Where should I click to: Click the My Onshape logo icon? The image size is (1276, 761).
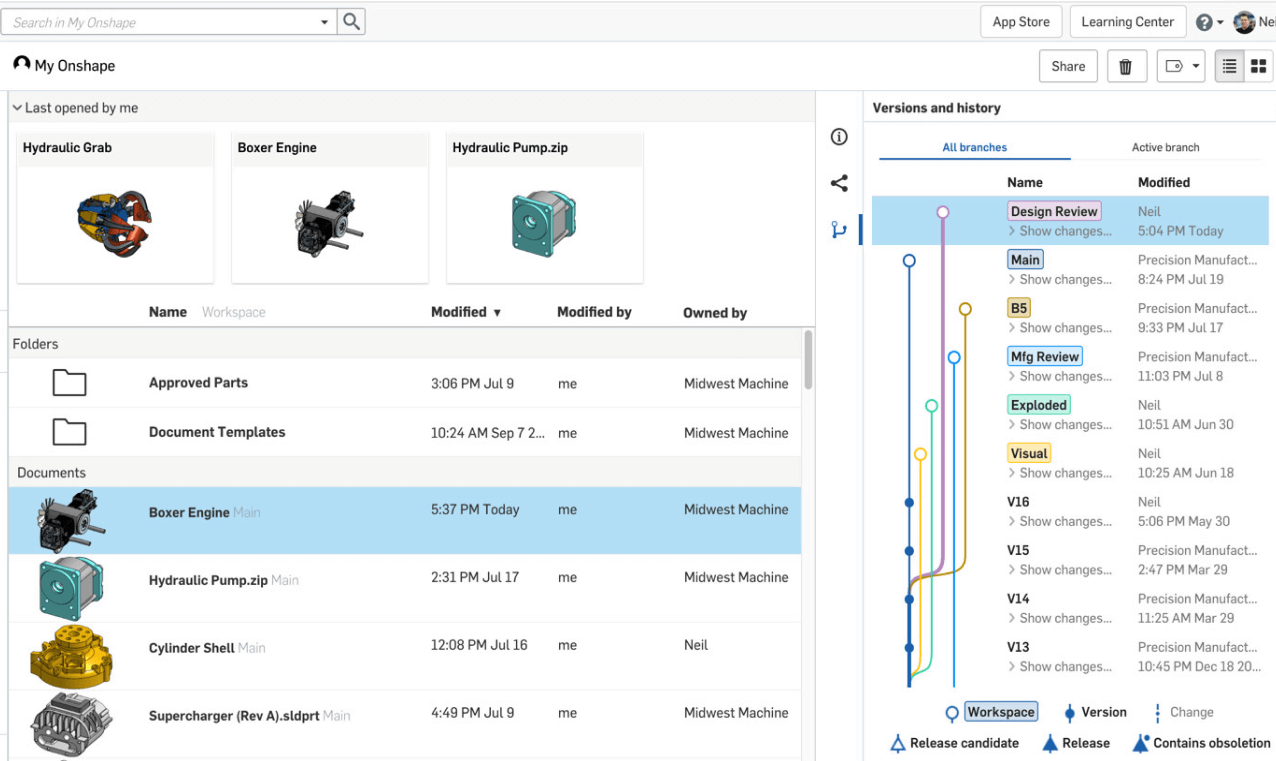pos(21,64)
